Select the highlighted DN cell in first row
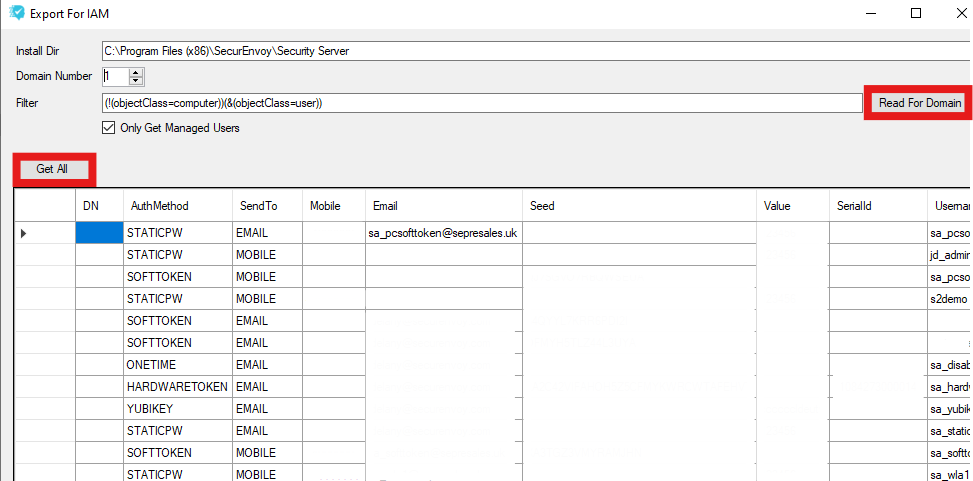Viewport: 973px width, 481px height. [99, 233]
